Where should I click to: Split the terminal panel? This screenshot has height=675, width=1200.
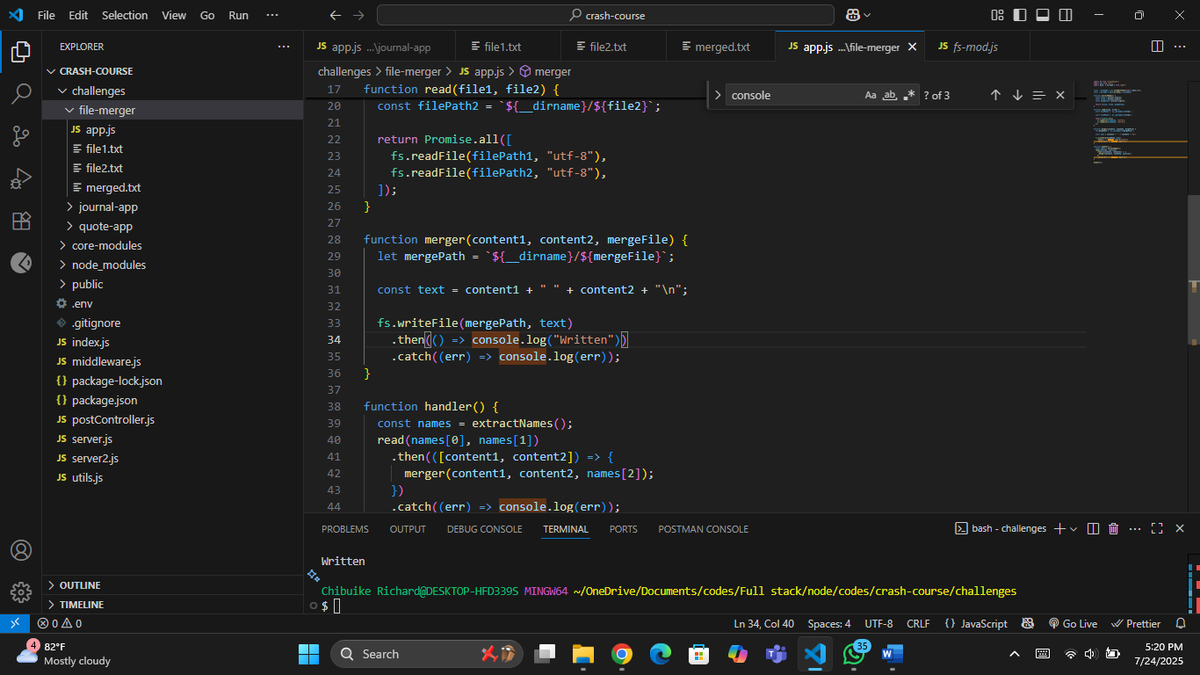tap(1093, 528)
